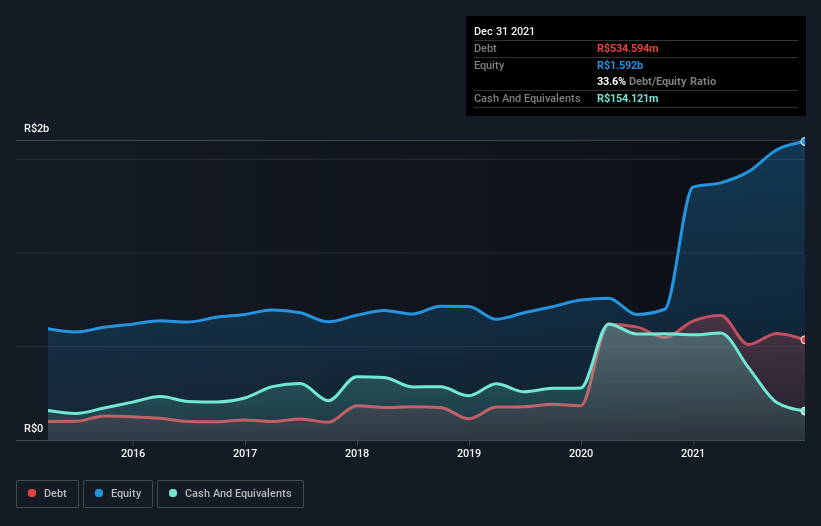
Task: Click the R$534.594m debt value
Action: pos(628,48)
